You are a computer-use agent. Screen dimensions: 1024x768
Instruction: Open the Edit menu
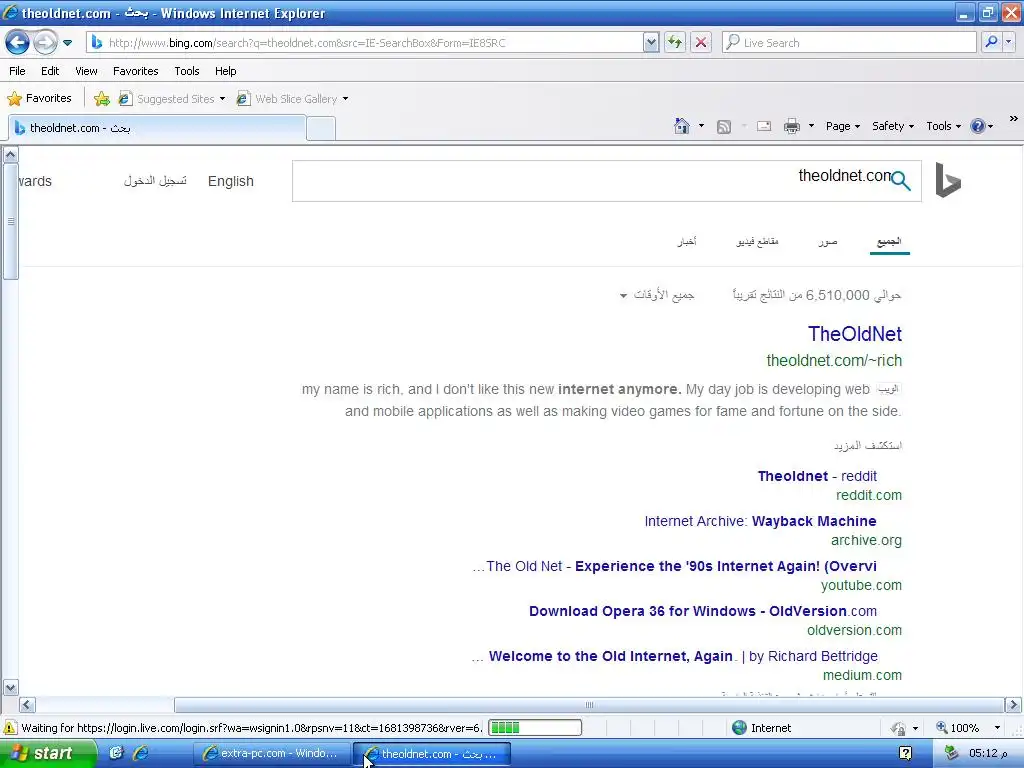point(50,71)
